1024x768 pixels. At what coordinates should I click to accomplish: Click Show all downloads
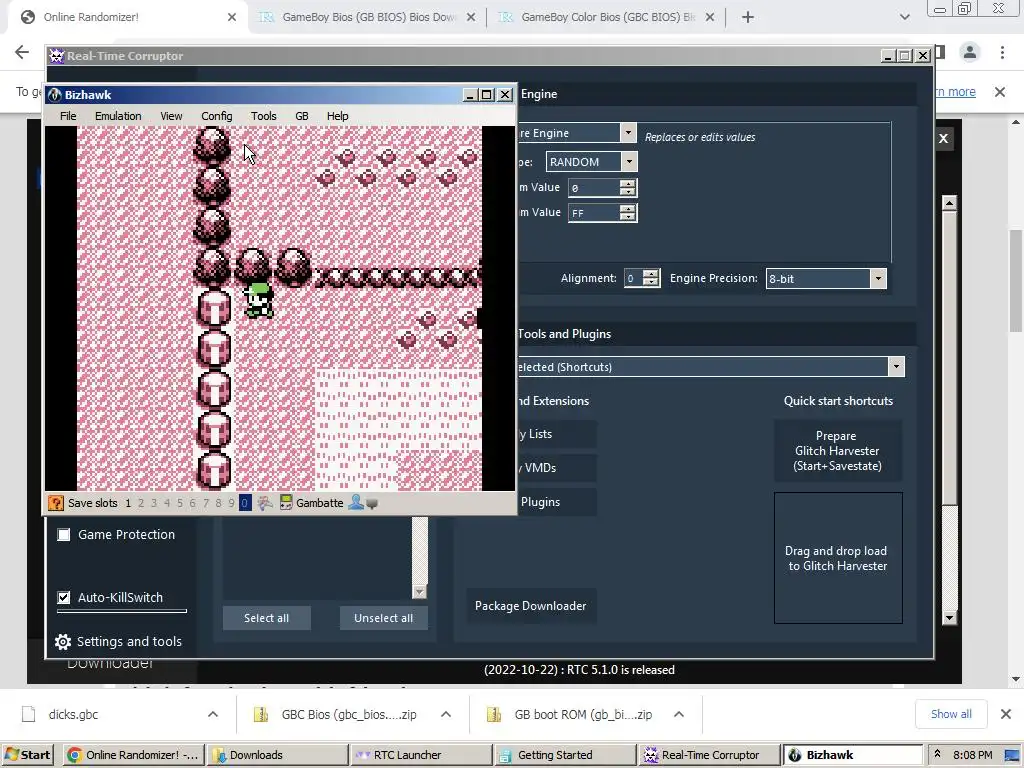[951, 714]
